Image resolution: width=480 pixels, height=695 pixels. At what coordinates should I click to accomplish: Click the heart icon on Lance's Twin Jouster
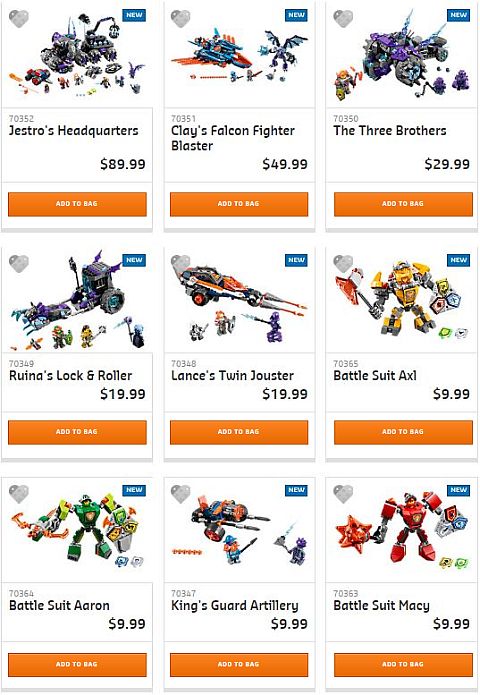pyautogui.click(x=180, y=264)
